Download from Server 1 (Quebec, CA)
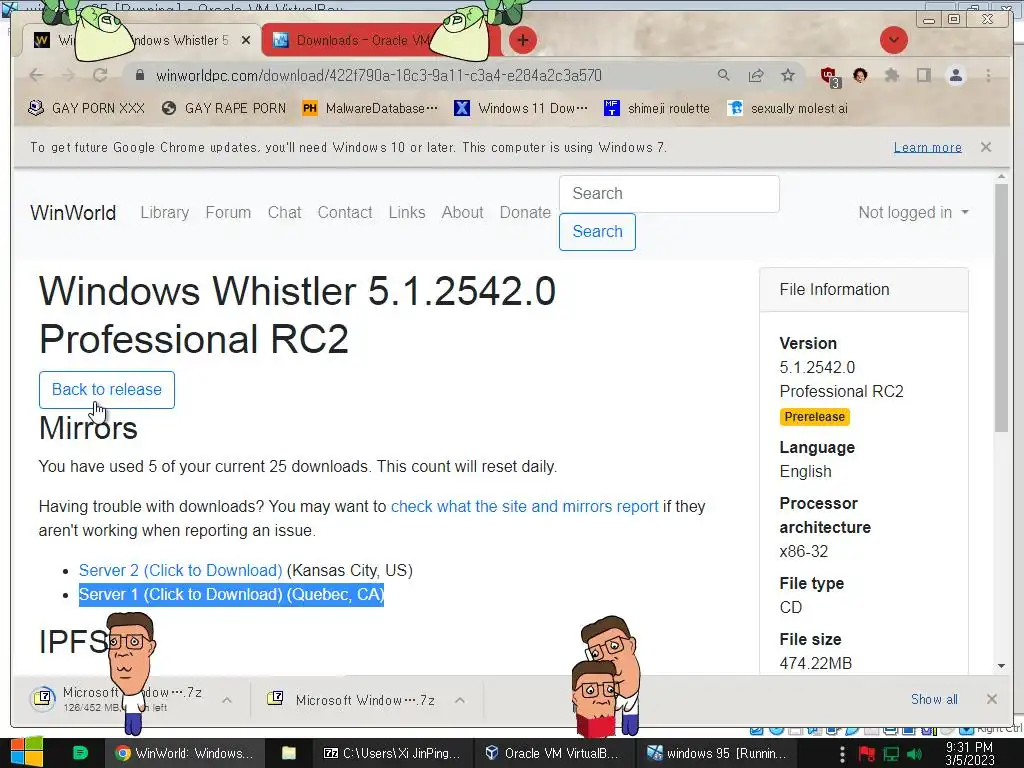 tap(180, 594)
